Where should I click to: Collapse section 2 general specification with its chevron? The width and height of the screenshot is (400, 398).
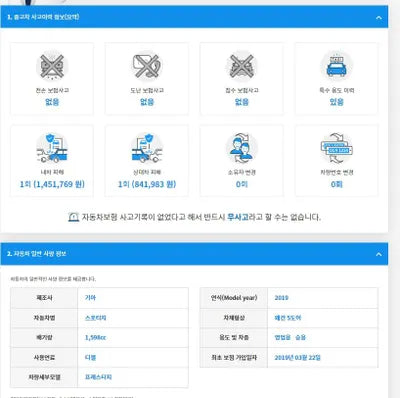click(379, 254)
